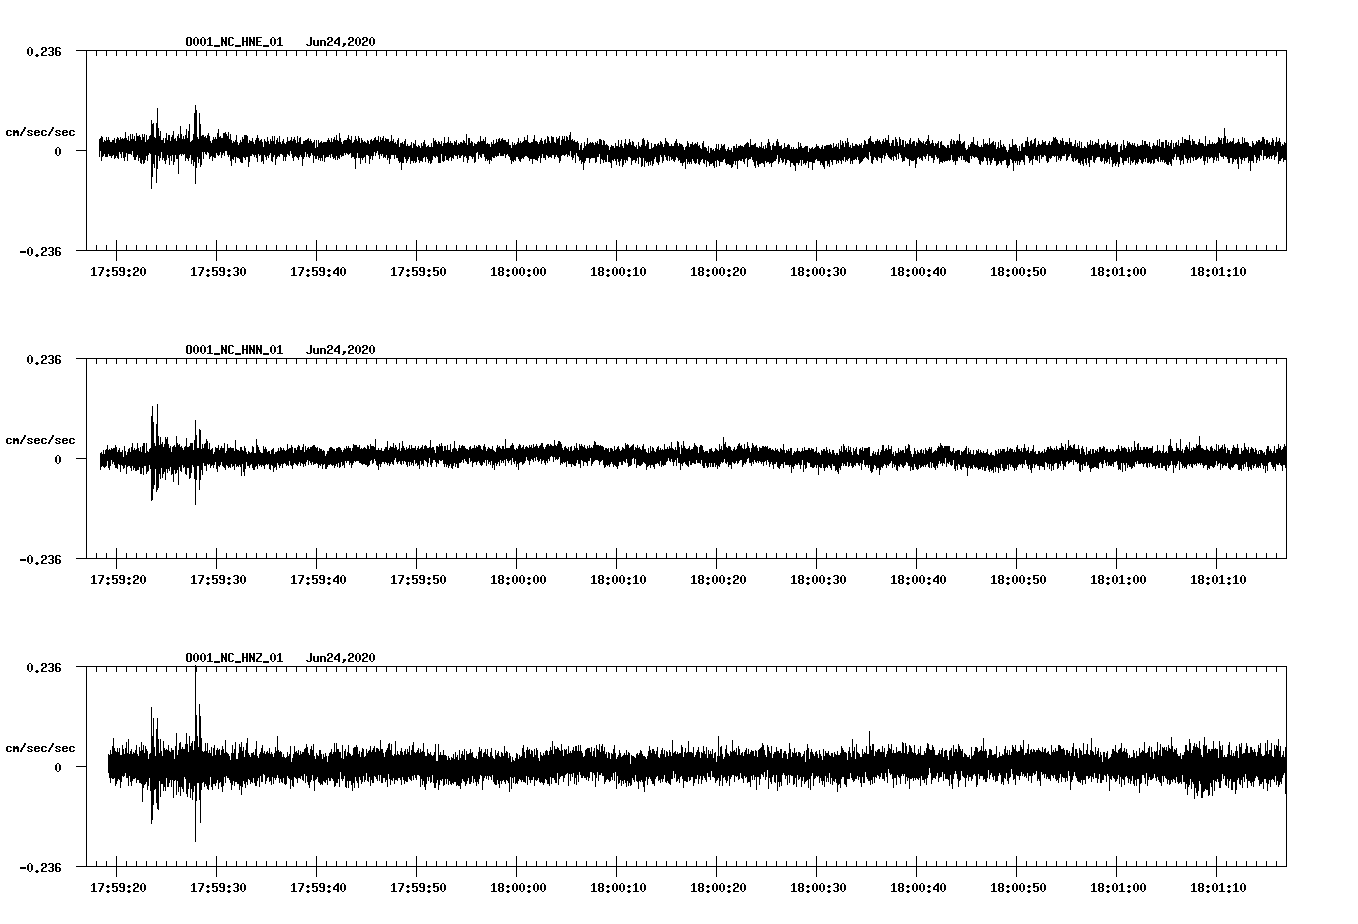Click the 17:59:30 time label under HNE

pos(218,271)
